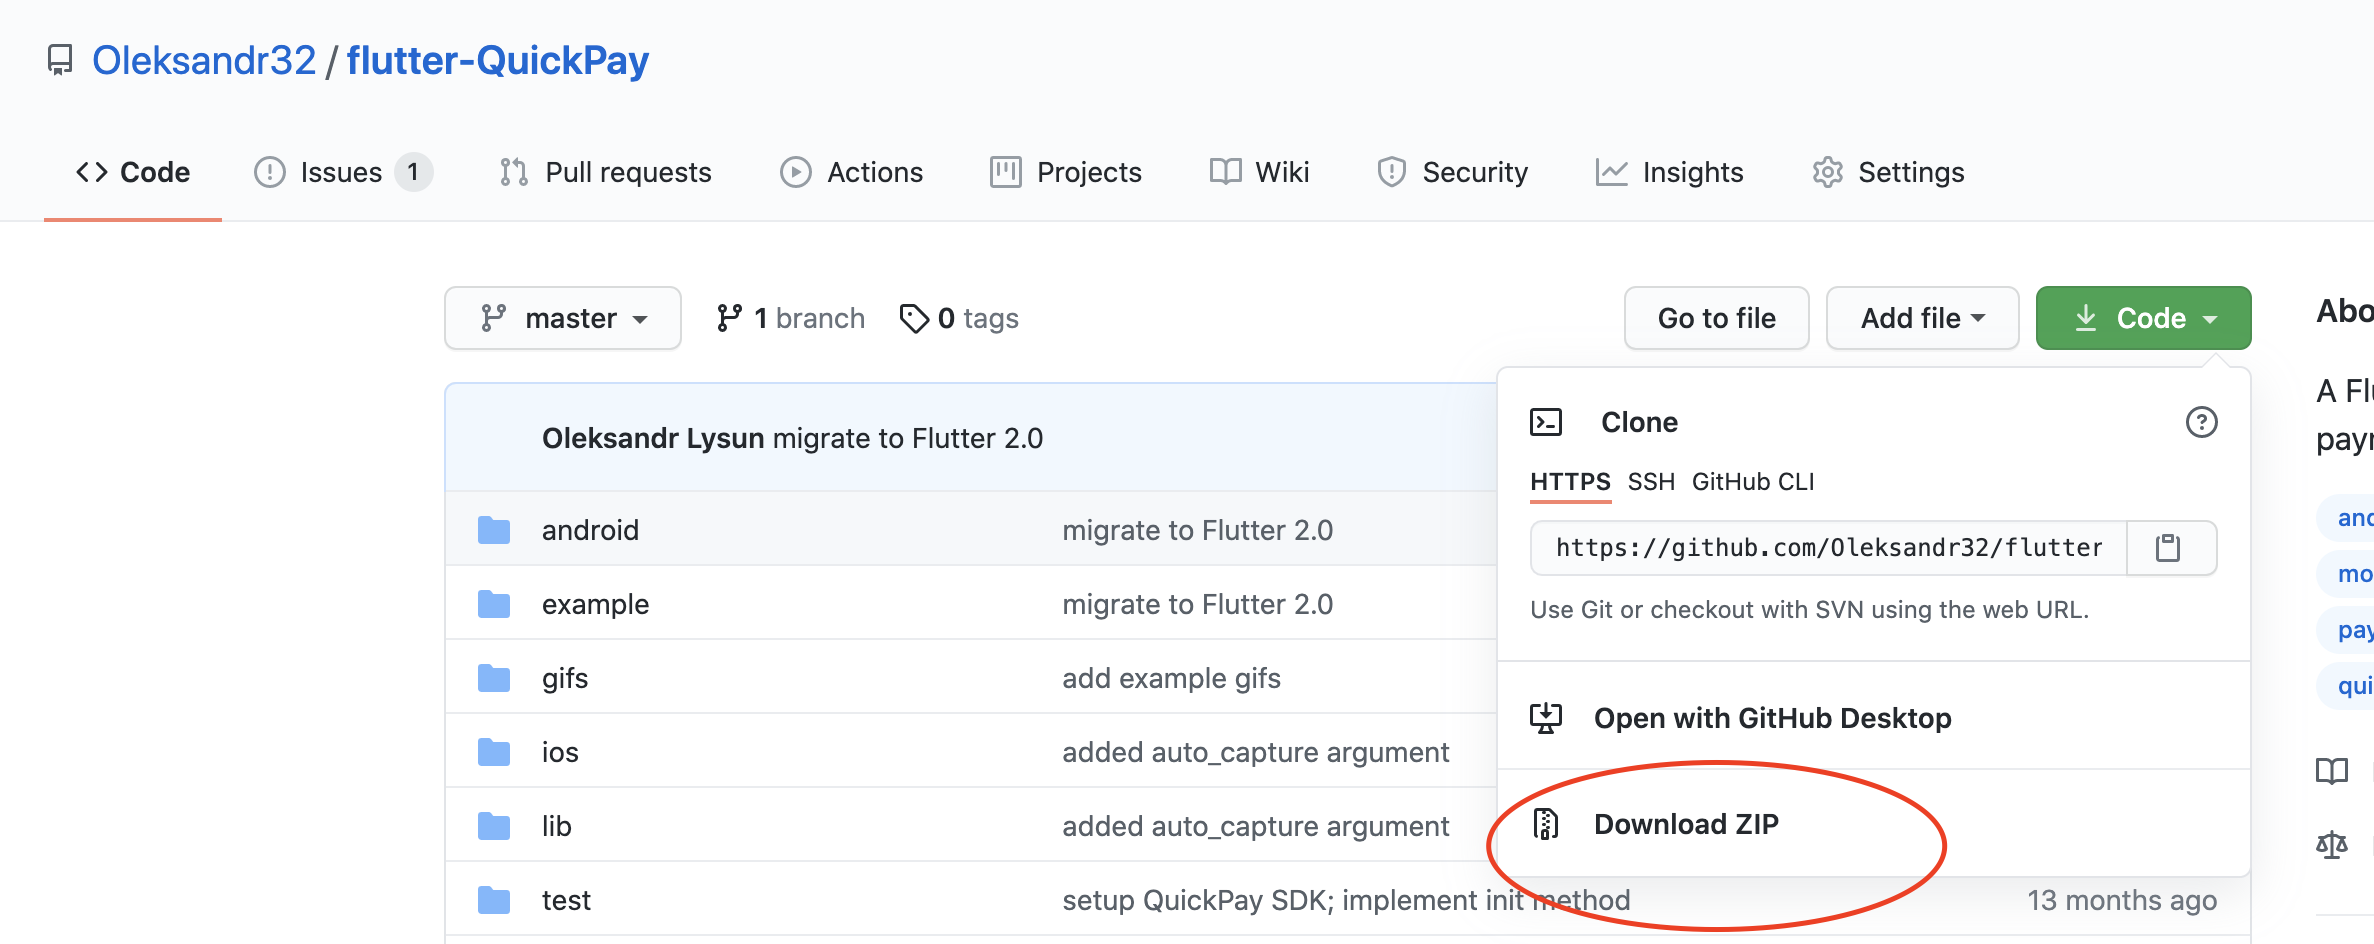The width and height of the screenshot is (2374, 944).
Task: Switch clone method to SSH
Action: click(1650, 481)
